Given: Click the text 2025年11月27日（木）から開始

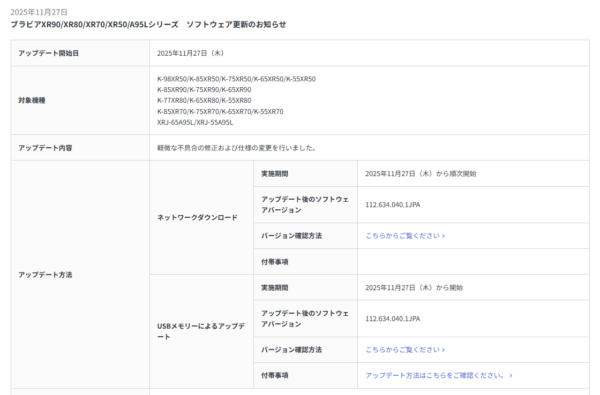Looking at the screenshot, I should pos(414,288).
